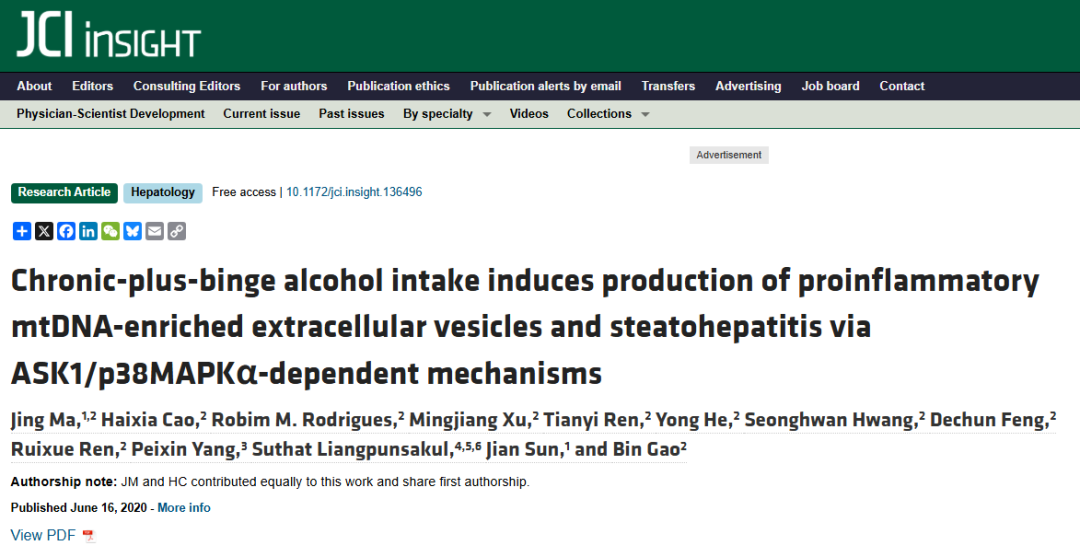Open the Advertising menu item
This screenshot has width=1080, height=557.
coord(748,86)
